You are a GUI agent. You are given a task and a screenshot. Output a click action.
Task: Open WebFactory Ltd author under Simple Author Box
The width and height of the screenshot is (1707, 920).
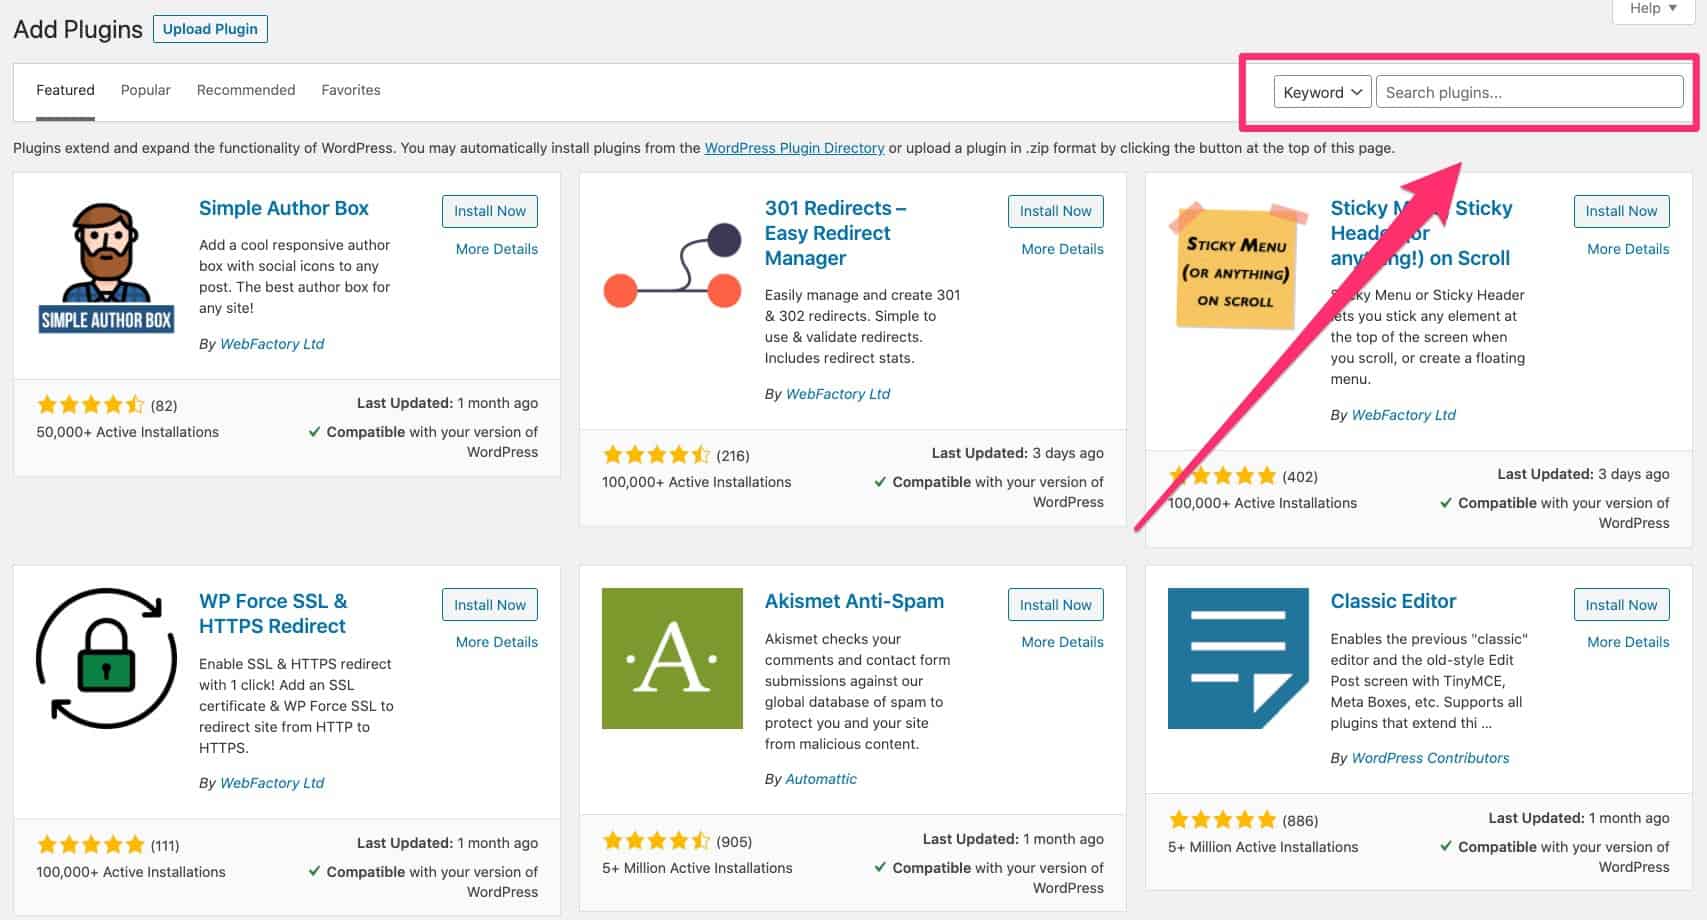272,344
